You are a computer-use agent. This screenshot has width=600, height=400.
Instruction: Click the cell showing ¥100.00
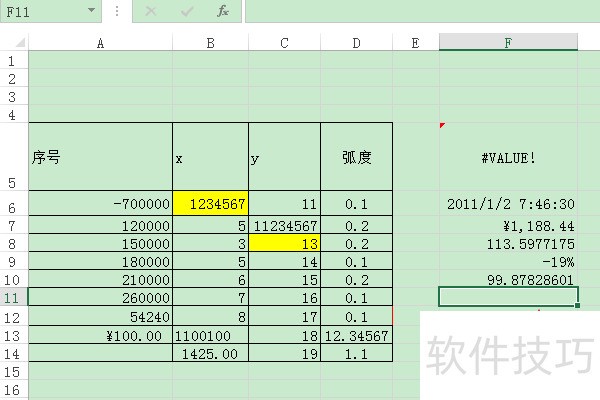coord(100,335)
